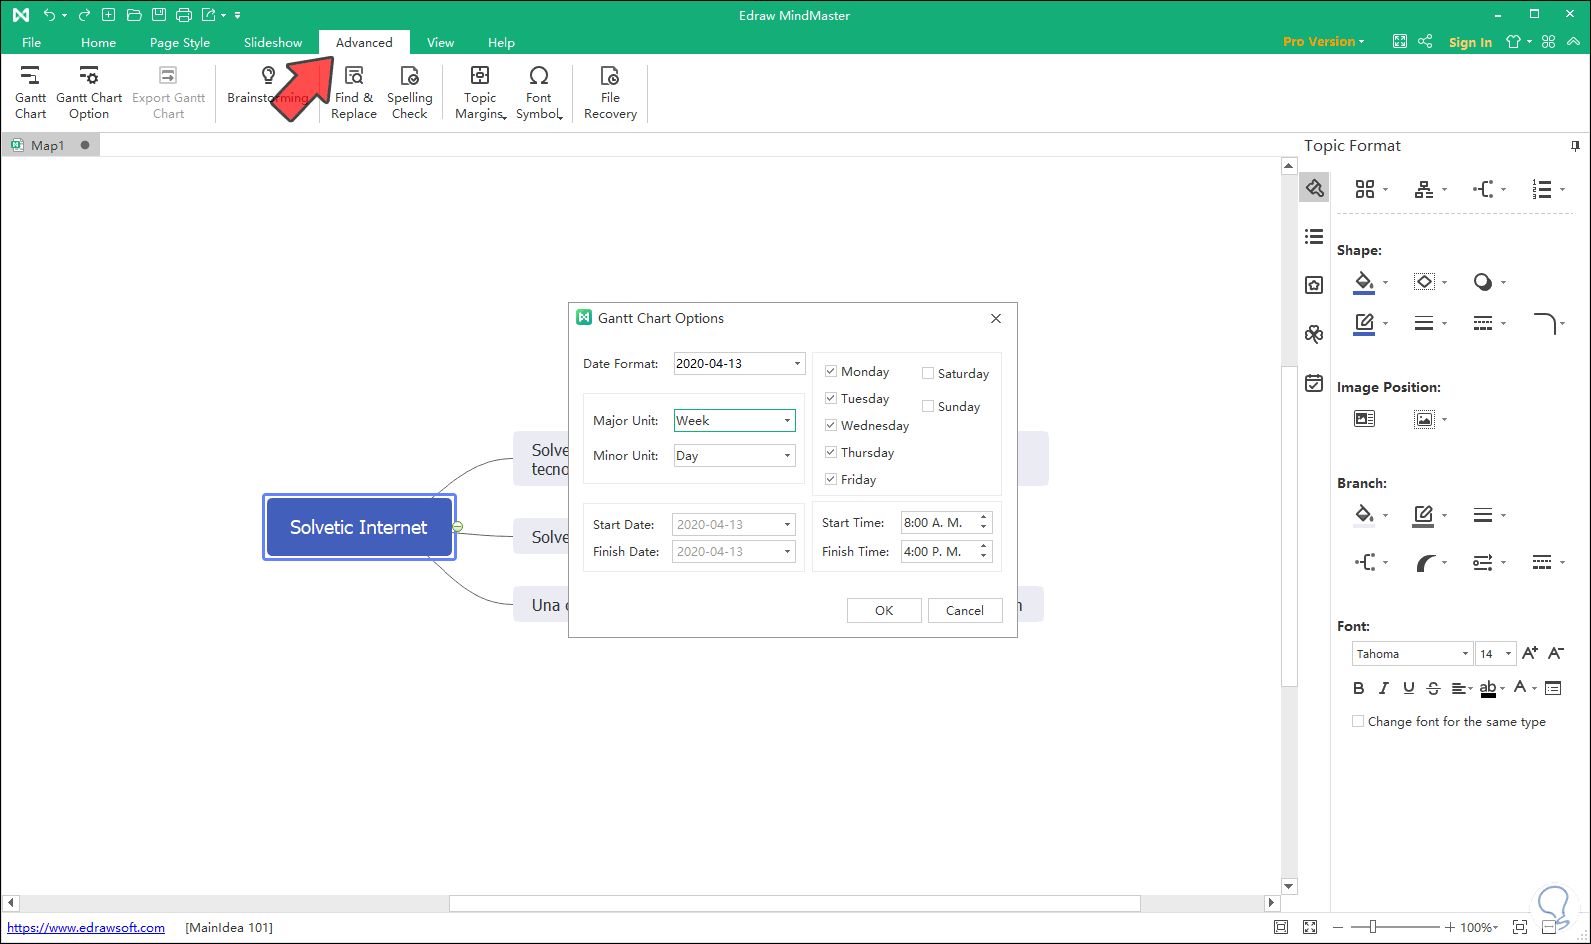Close the Gantt Chart Options dialog
1591x944 pixels.
995,318
